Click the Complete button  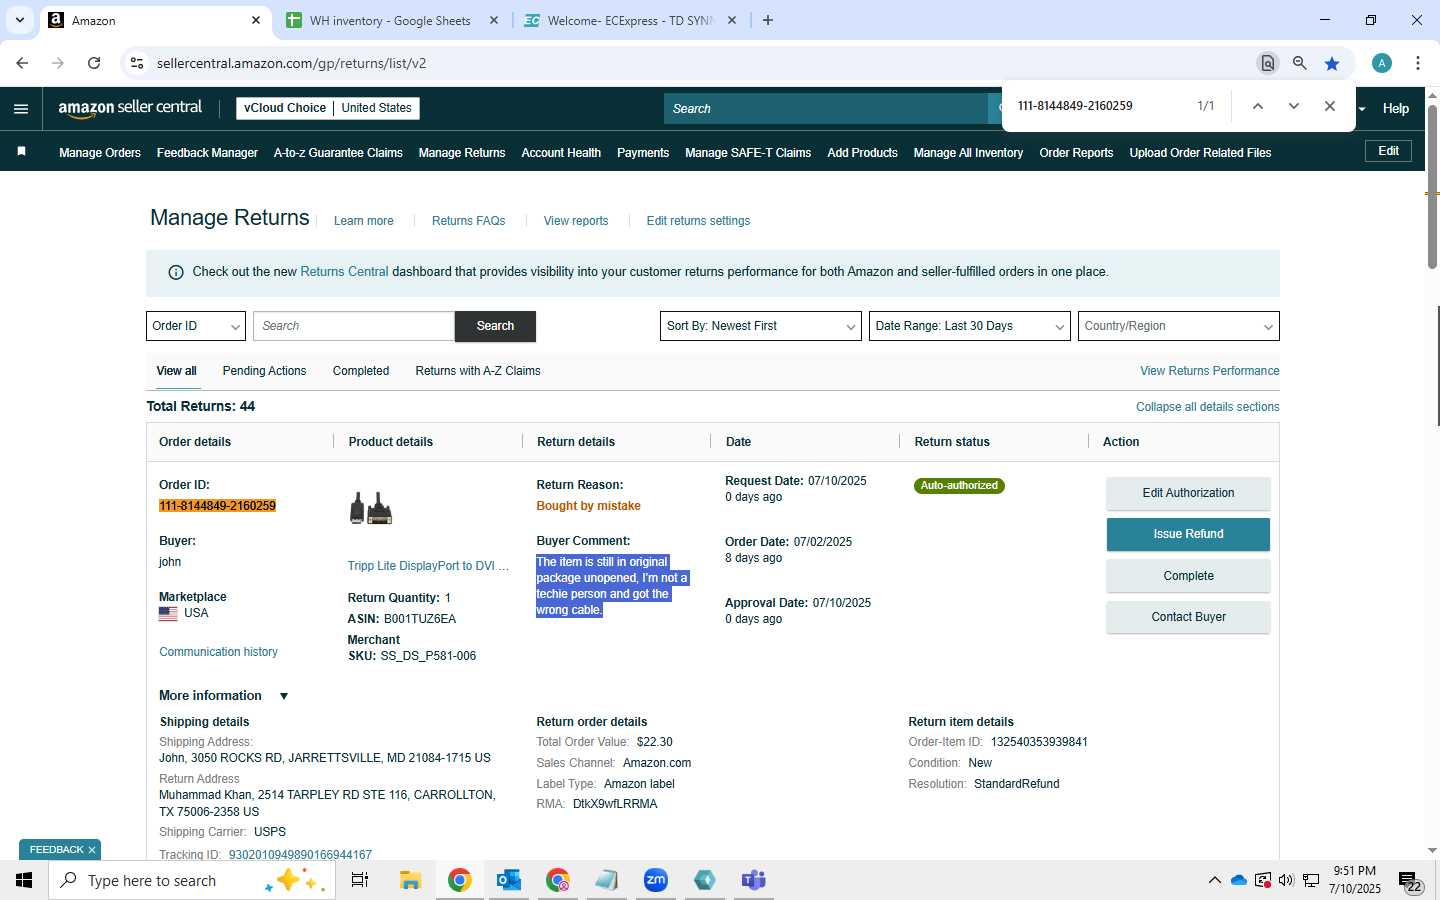1188,576
